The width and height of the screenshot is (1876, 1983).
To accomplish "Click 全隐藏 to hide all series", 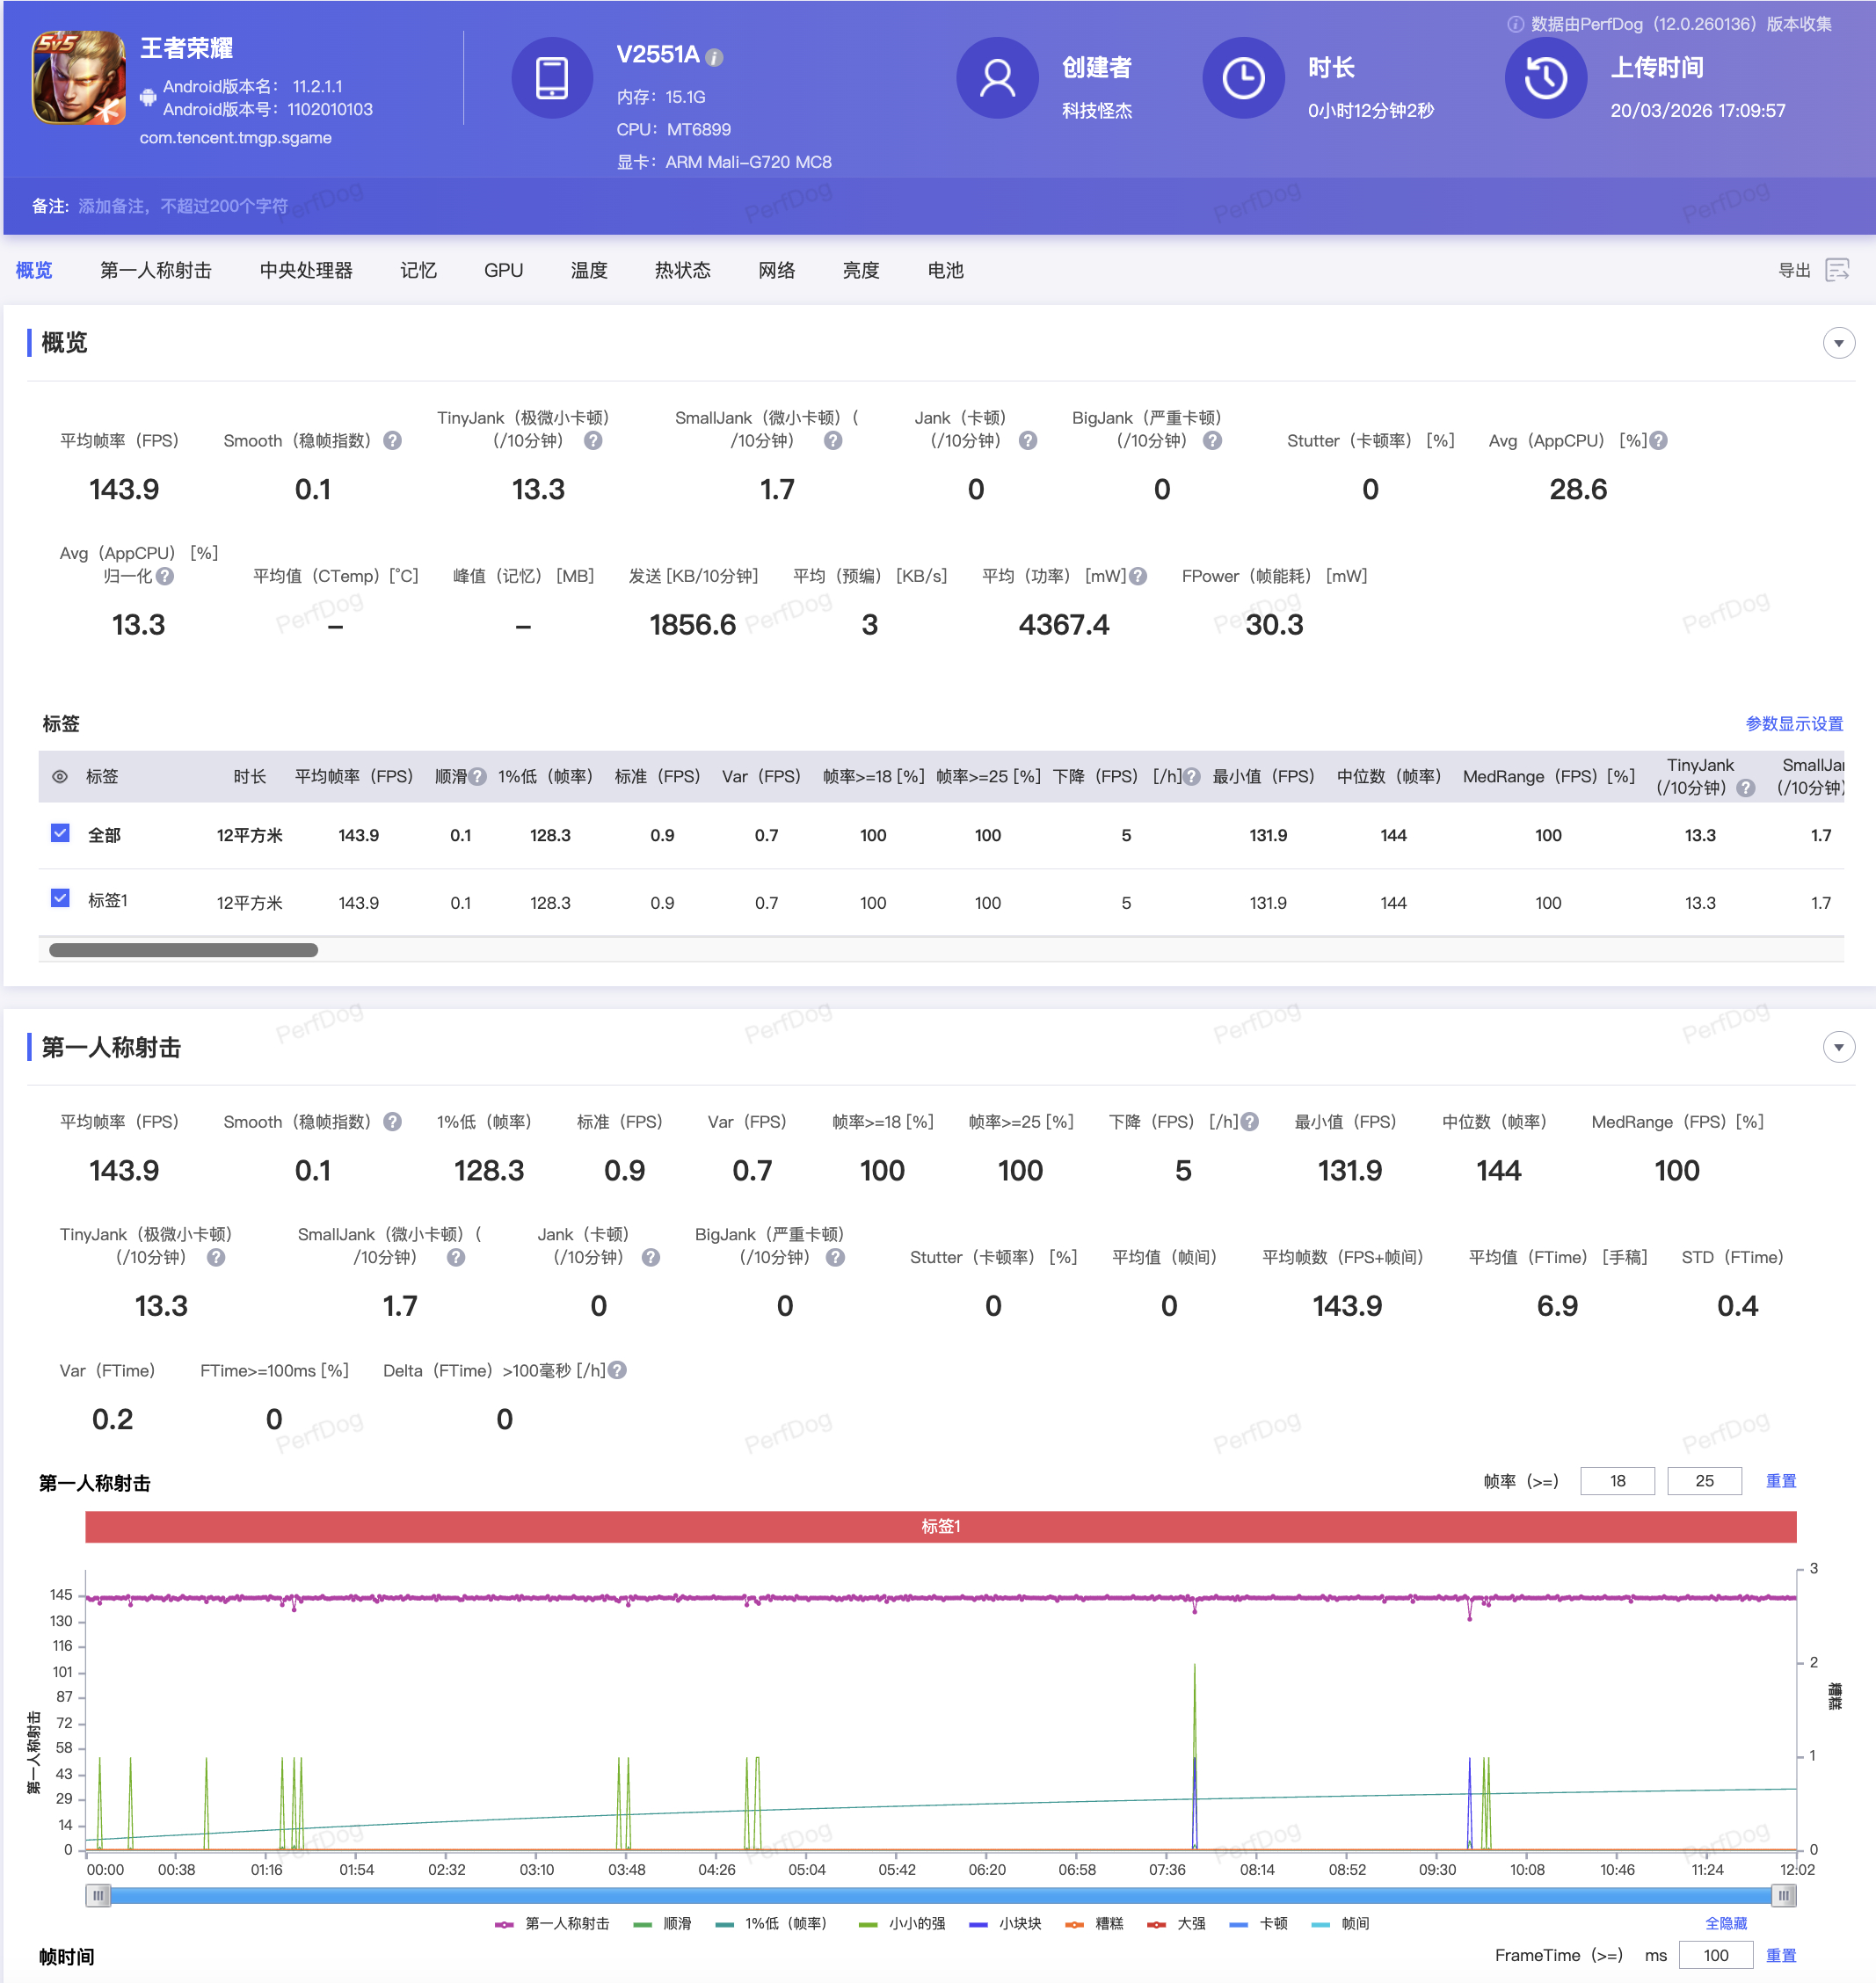I will tap(1726, 1923).
